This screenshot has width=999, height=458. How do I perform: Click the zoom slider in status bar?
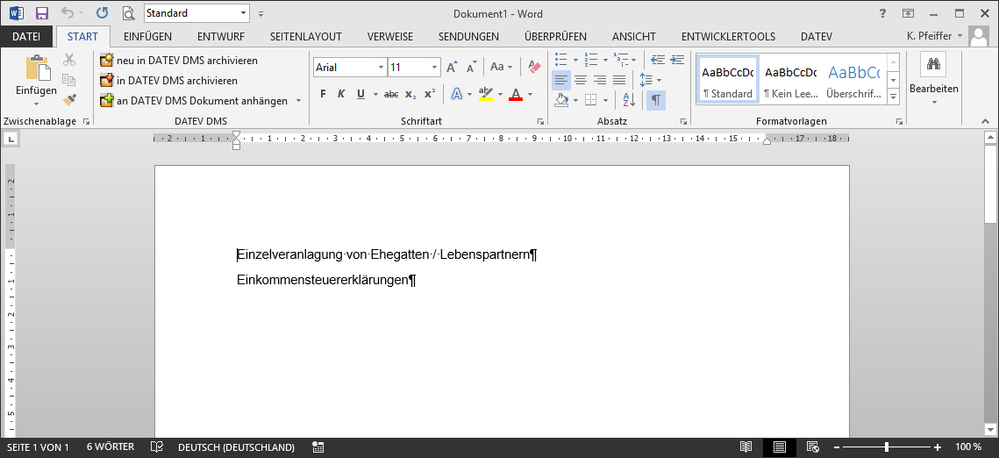[886, 447]
